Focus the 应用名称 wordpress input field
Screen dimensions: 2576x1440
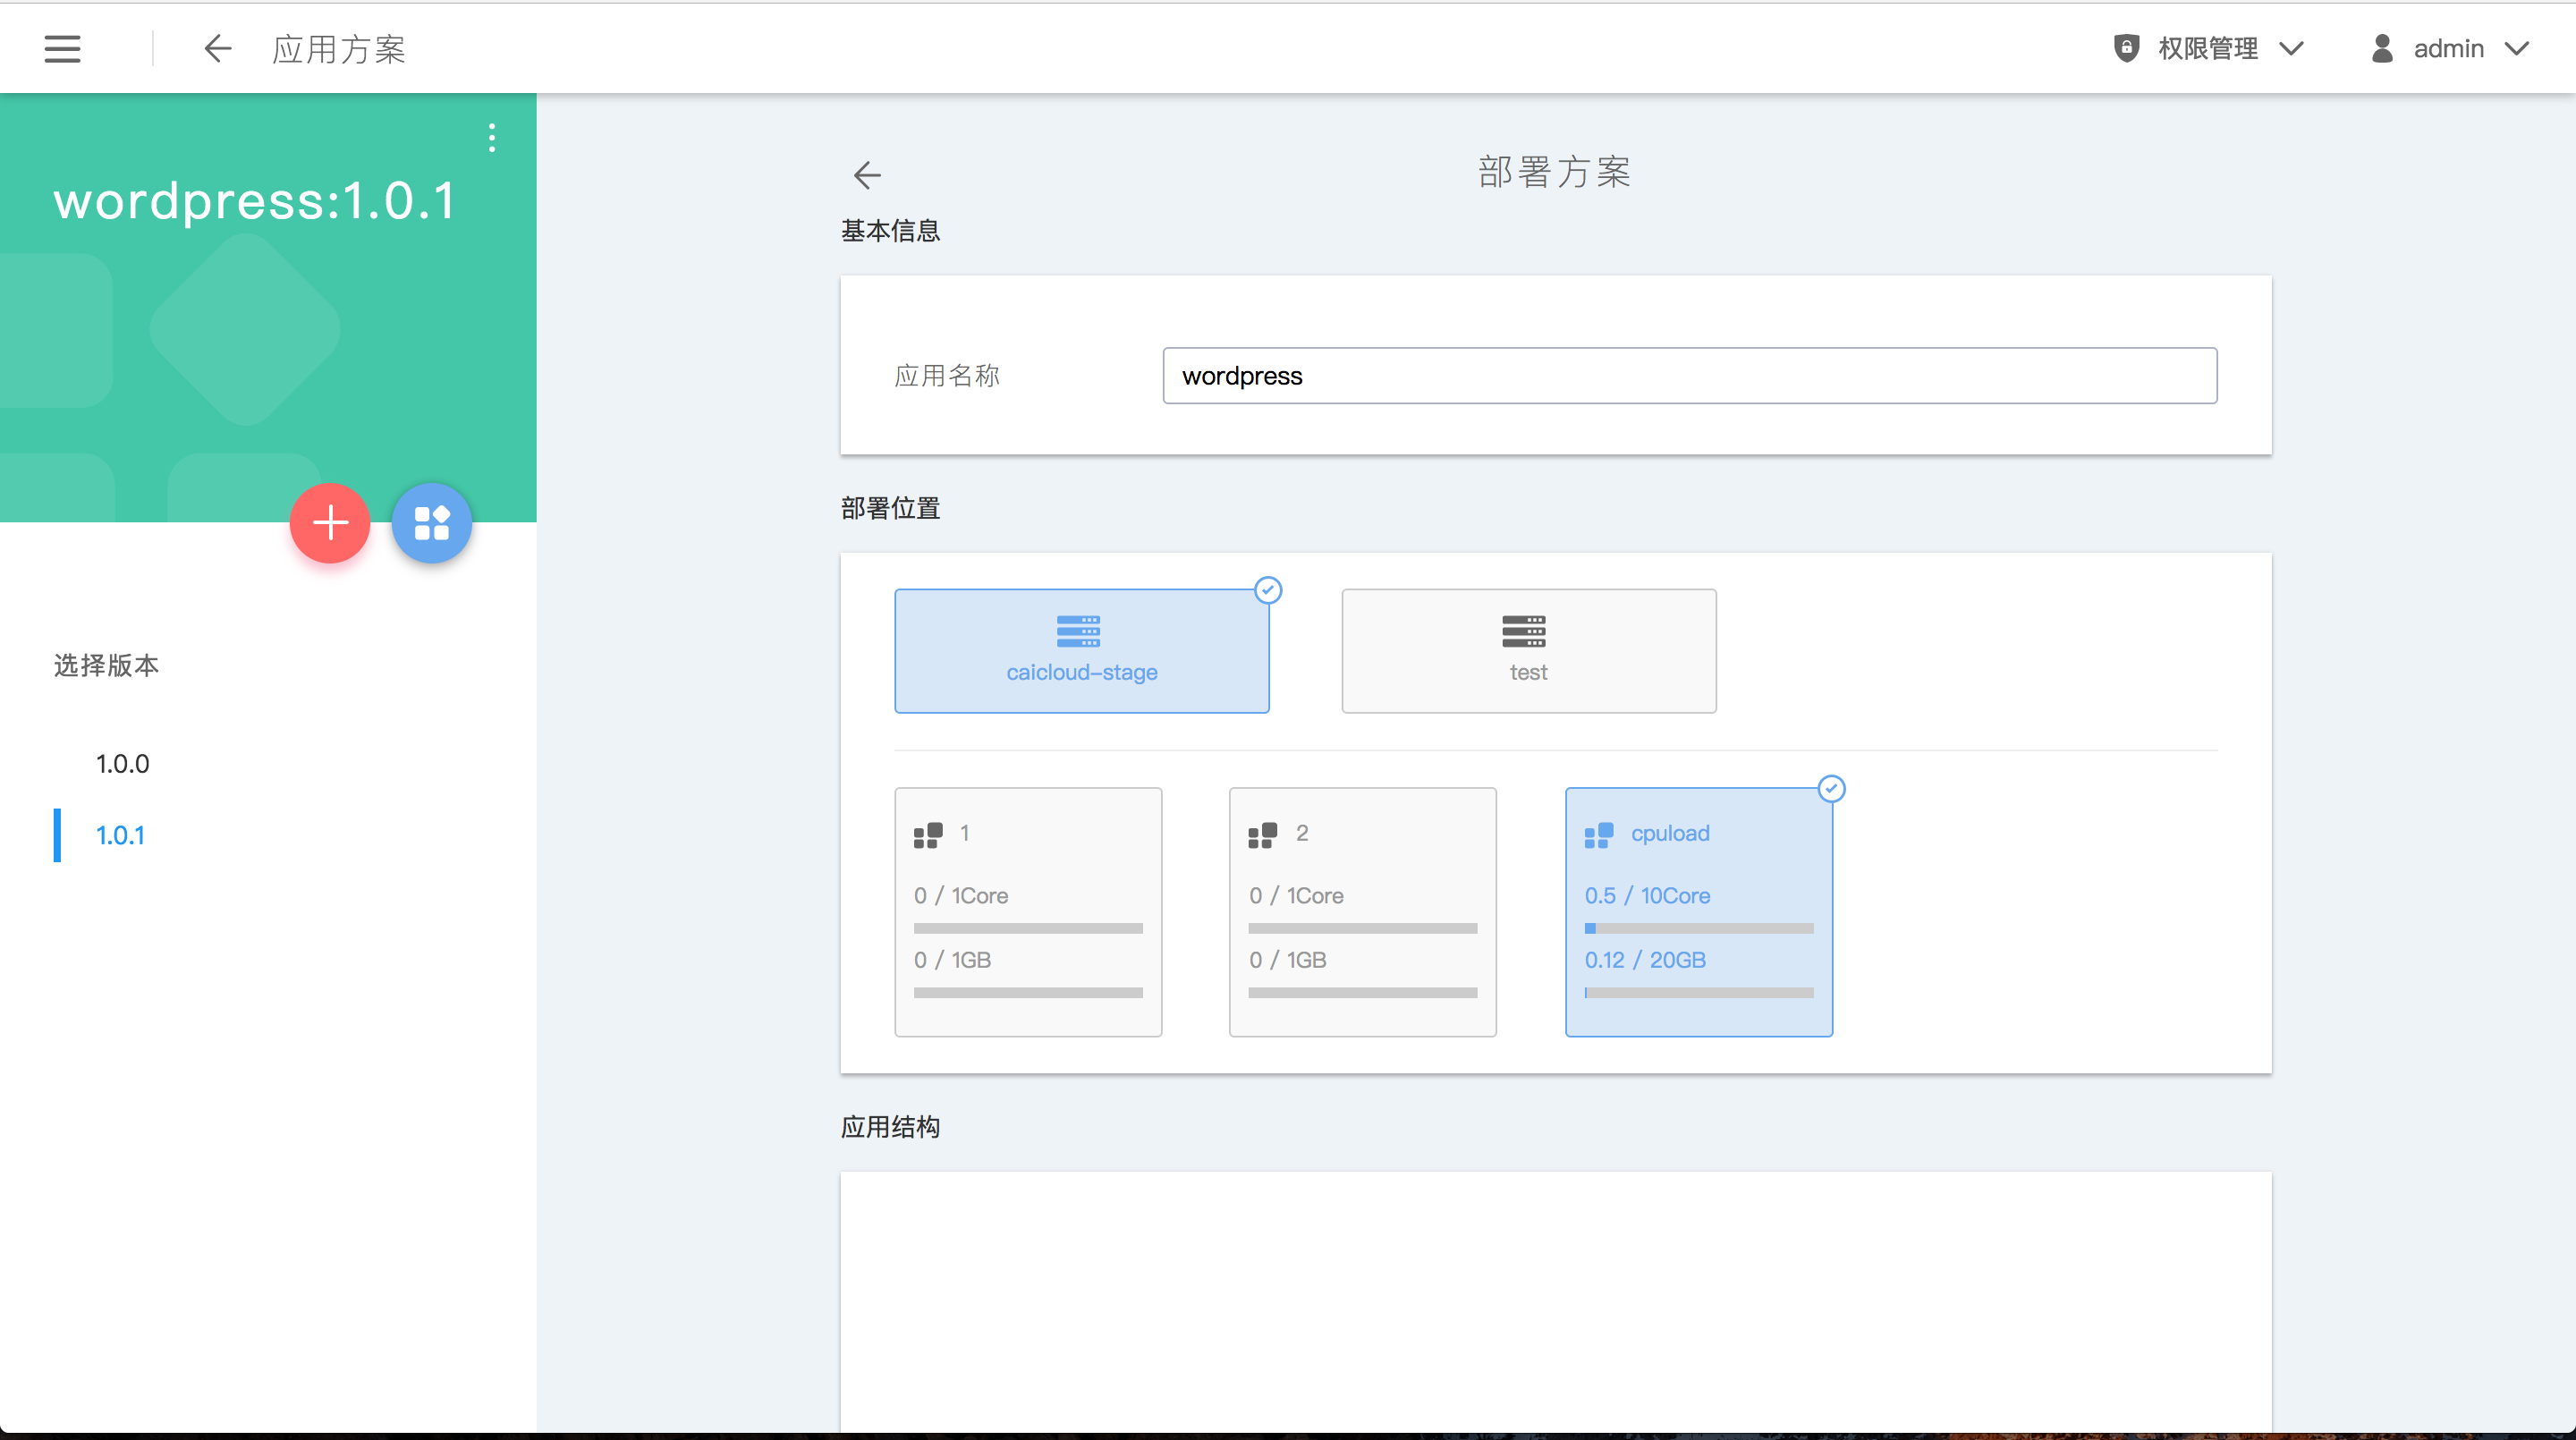pyautogui.click(x=1689, y=376)
